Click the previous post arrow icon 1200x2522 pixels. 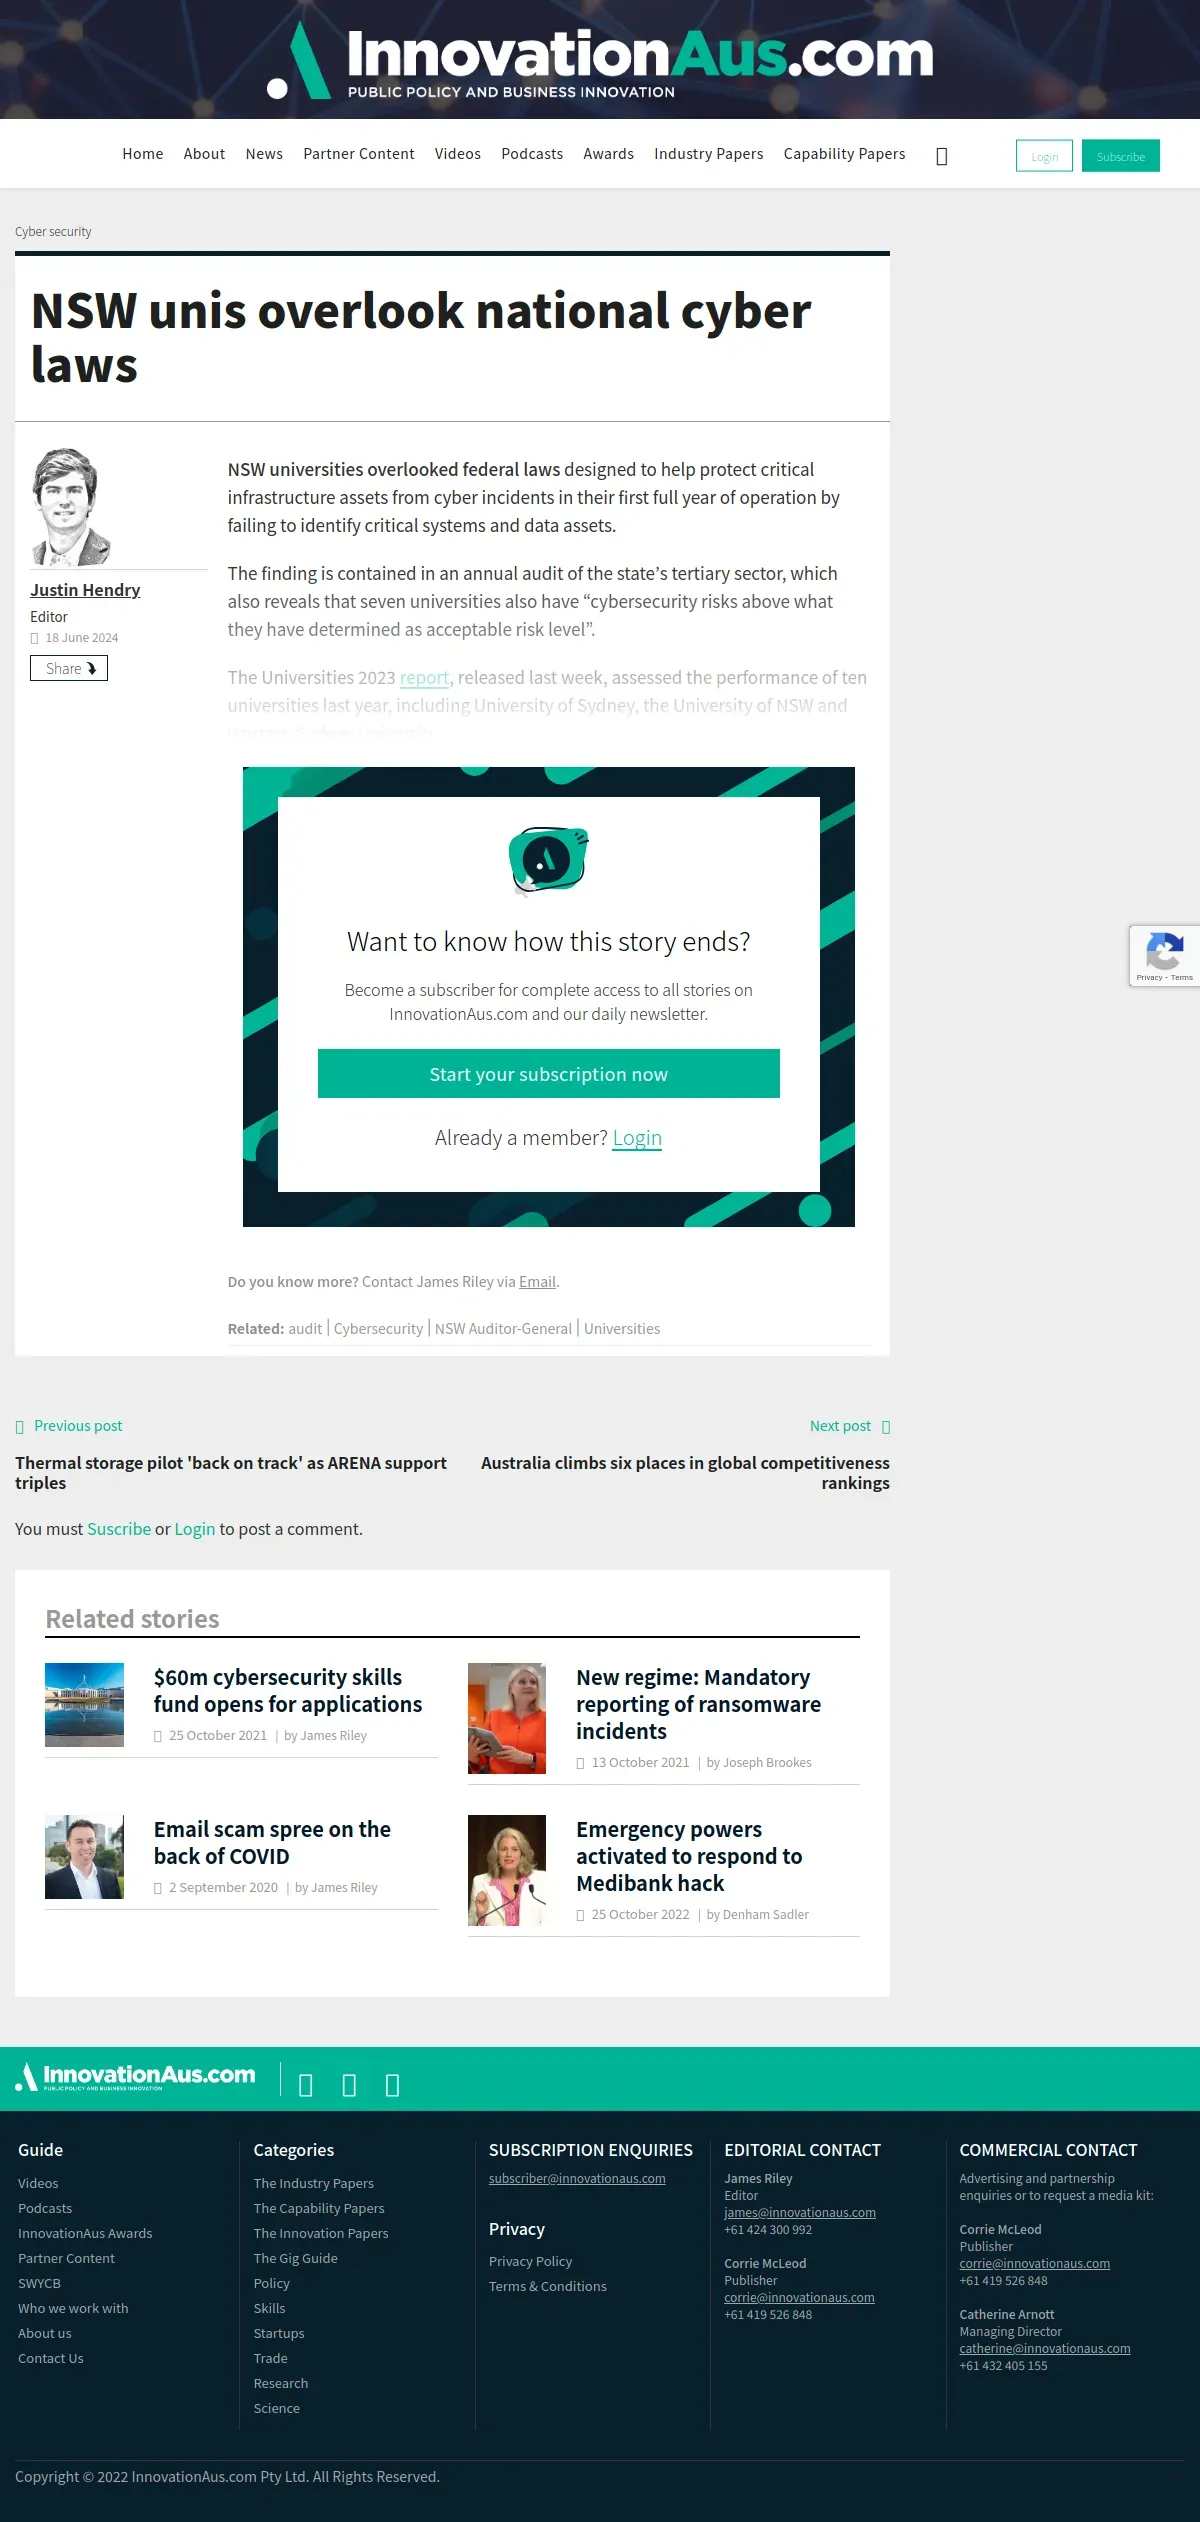pyautogui.click(x=20, y=1427)
